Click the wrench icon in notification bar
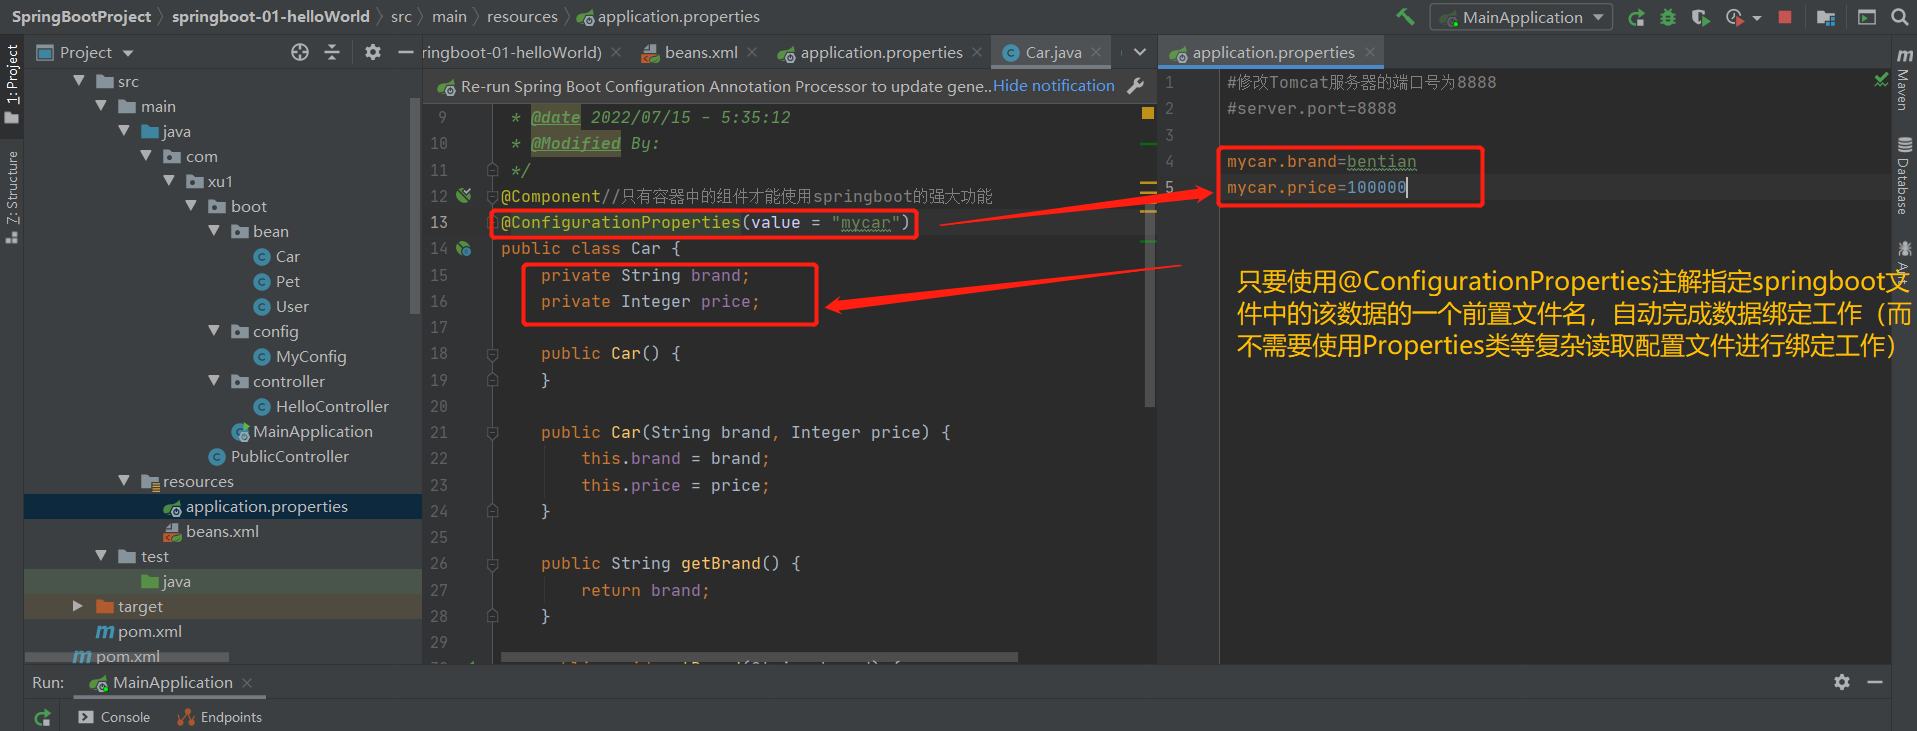This screenshot has height=731, width=1917. (1135, 86)
